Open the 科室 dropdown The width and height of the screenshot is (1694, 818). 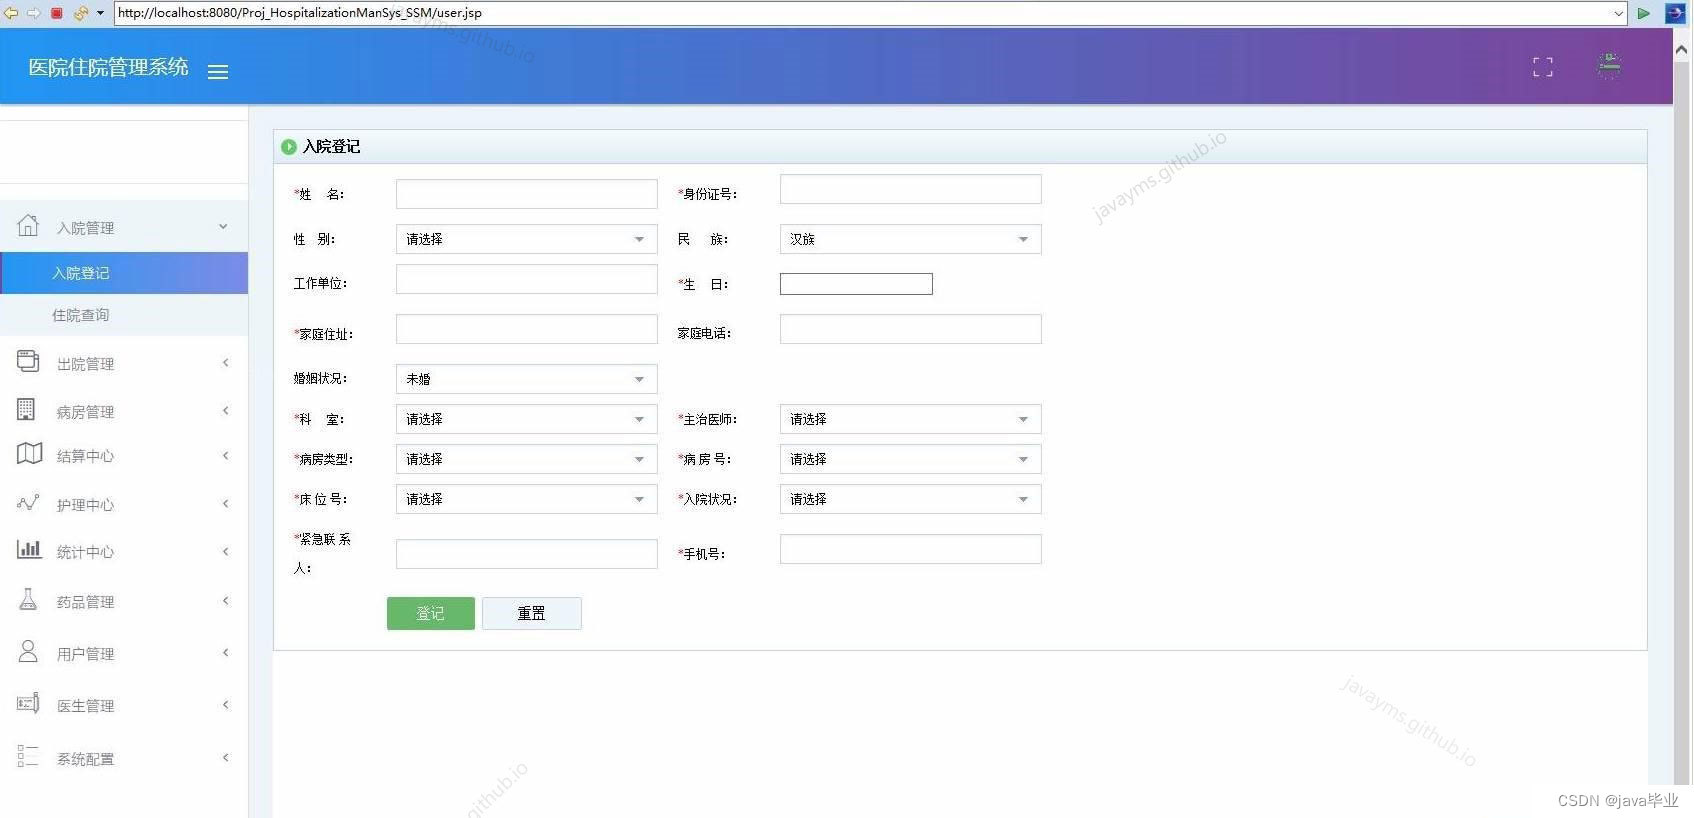[526, 419]
